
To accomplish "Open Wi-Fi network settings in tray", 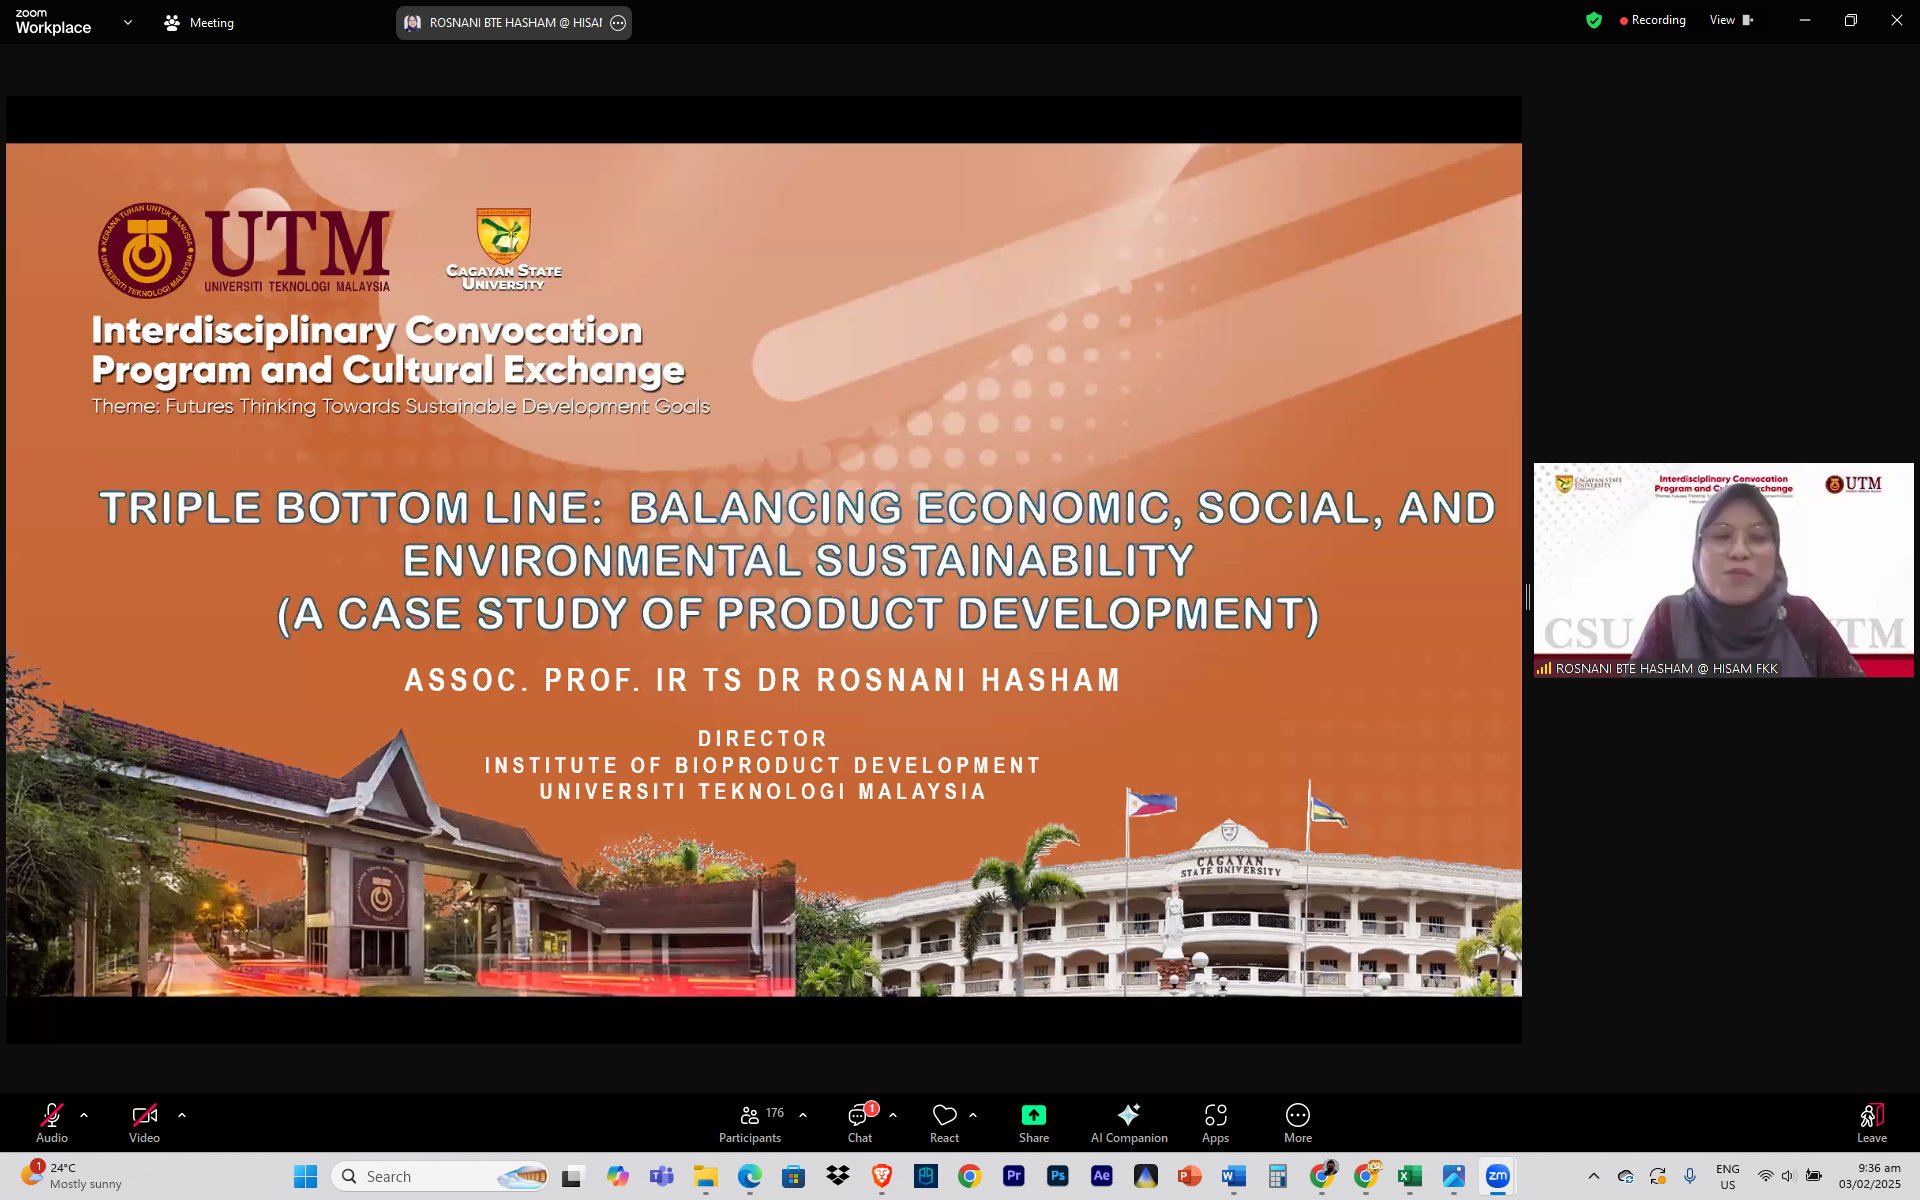I will tap(1766, 1176).
